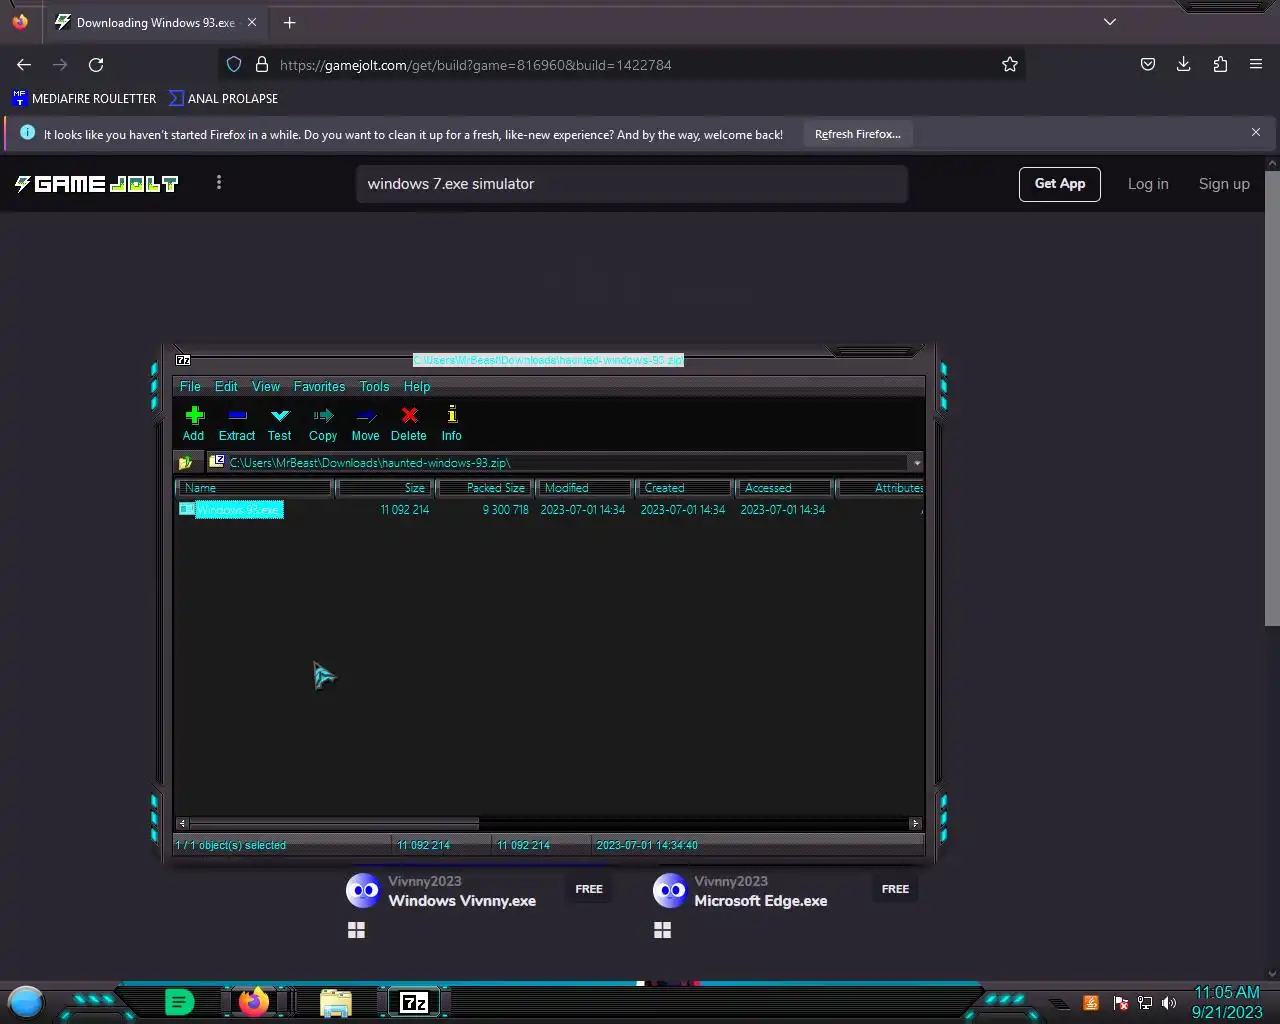Open Firefox extensions icon

click(x=1220, y=65)
